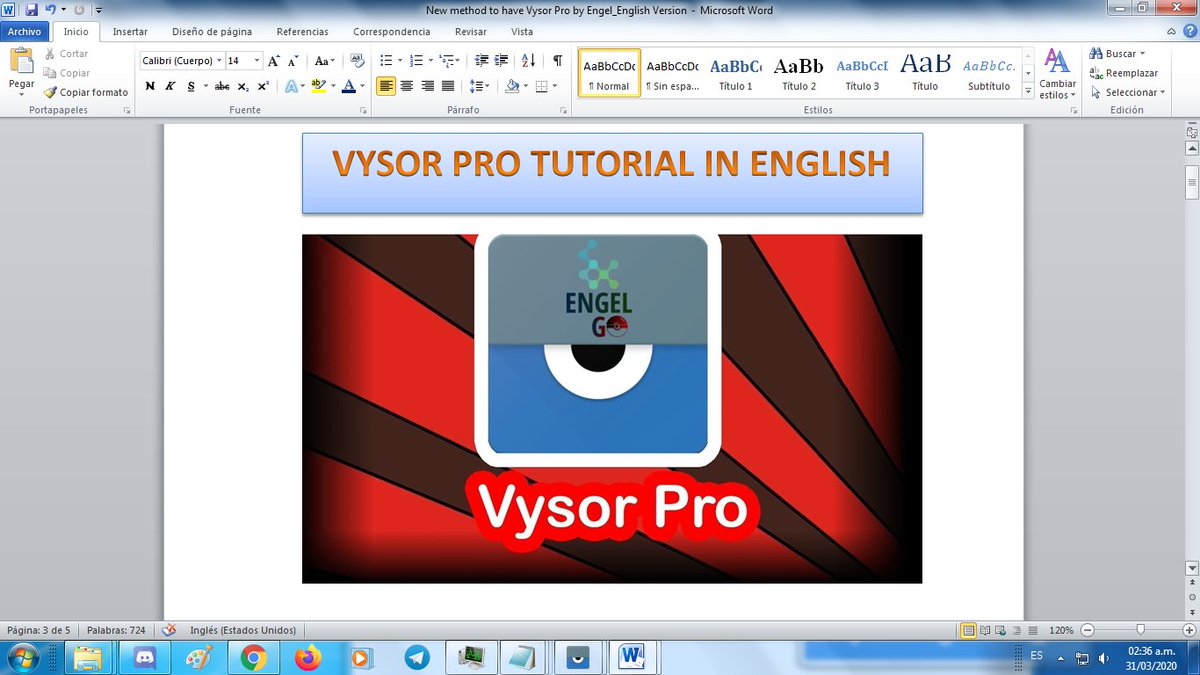The height and width of the screenshot is (675, 1200).
Task: Click the volume speaker tray icon
Action: (1105, 657)
